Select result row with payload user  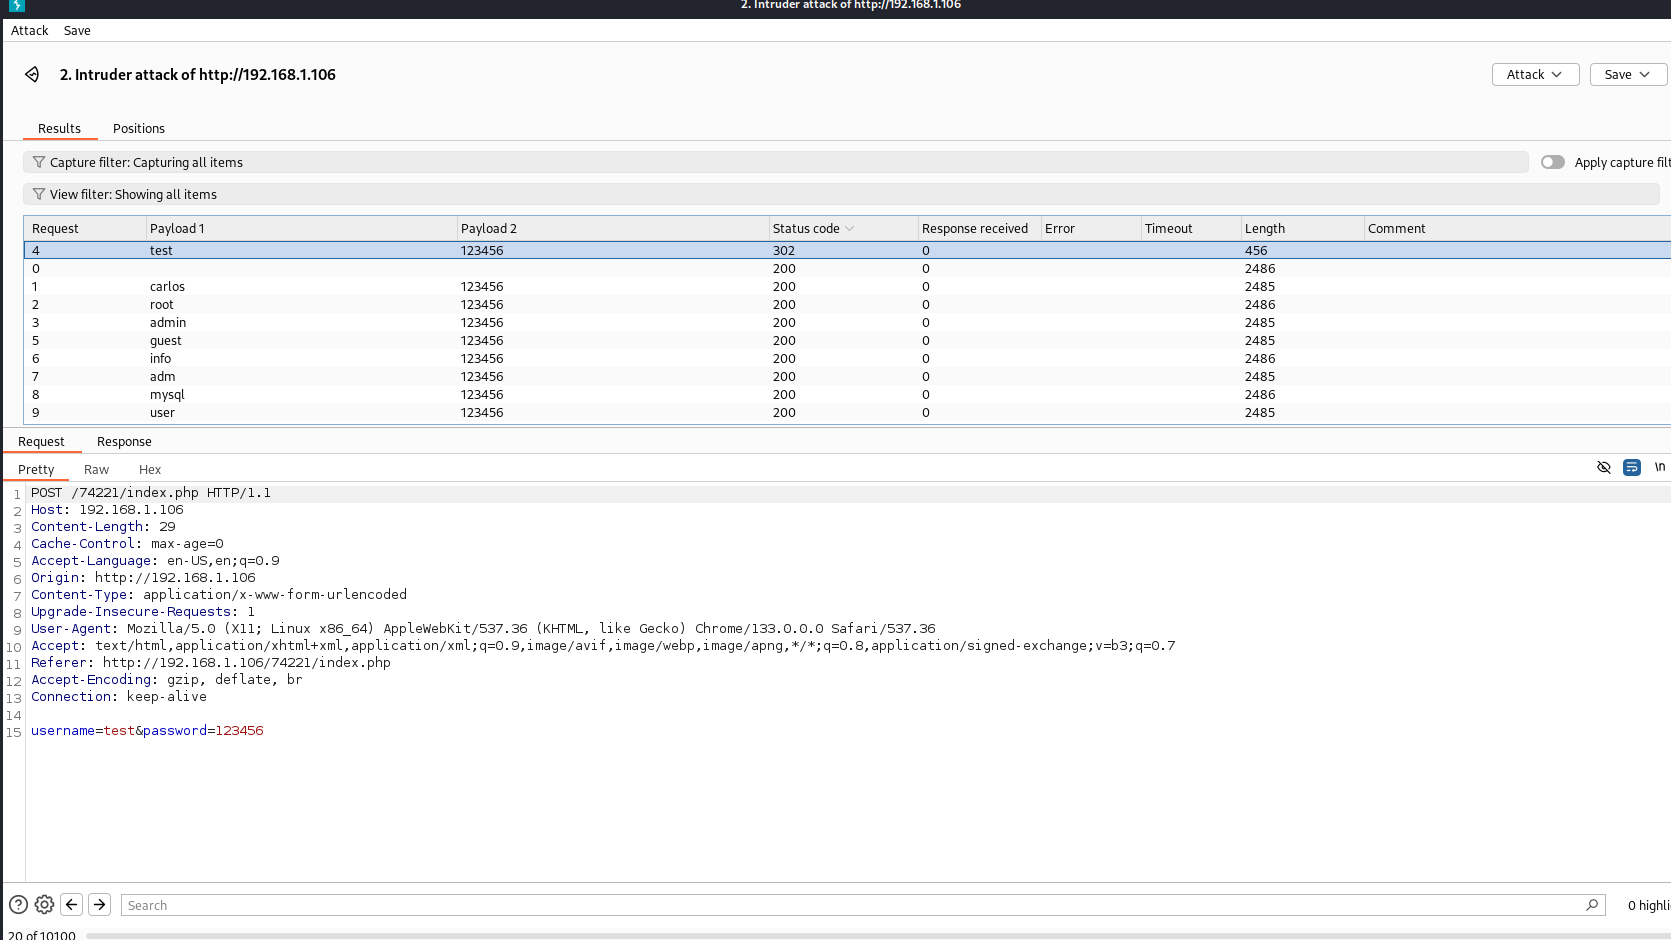(x=847, y=413)
